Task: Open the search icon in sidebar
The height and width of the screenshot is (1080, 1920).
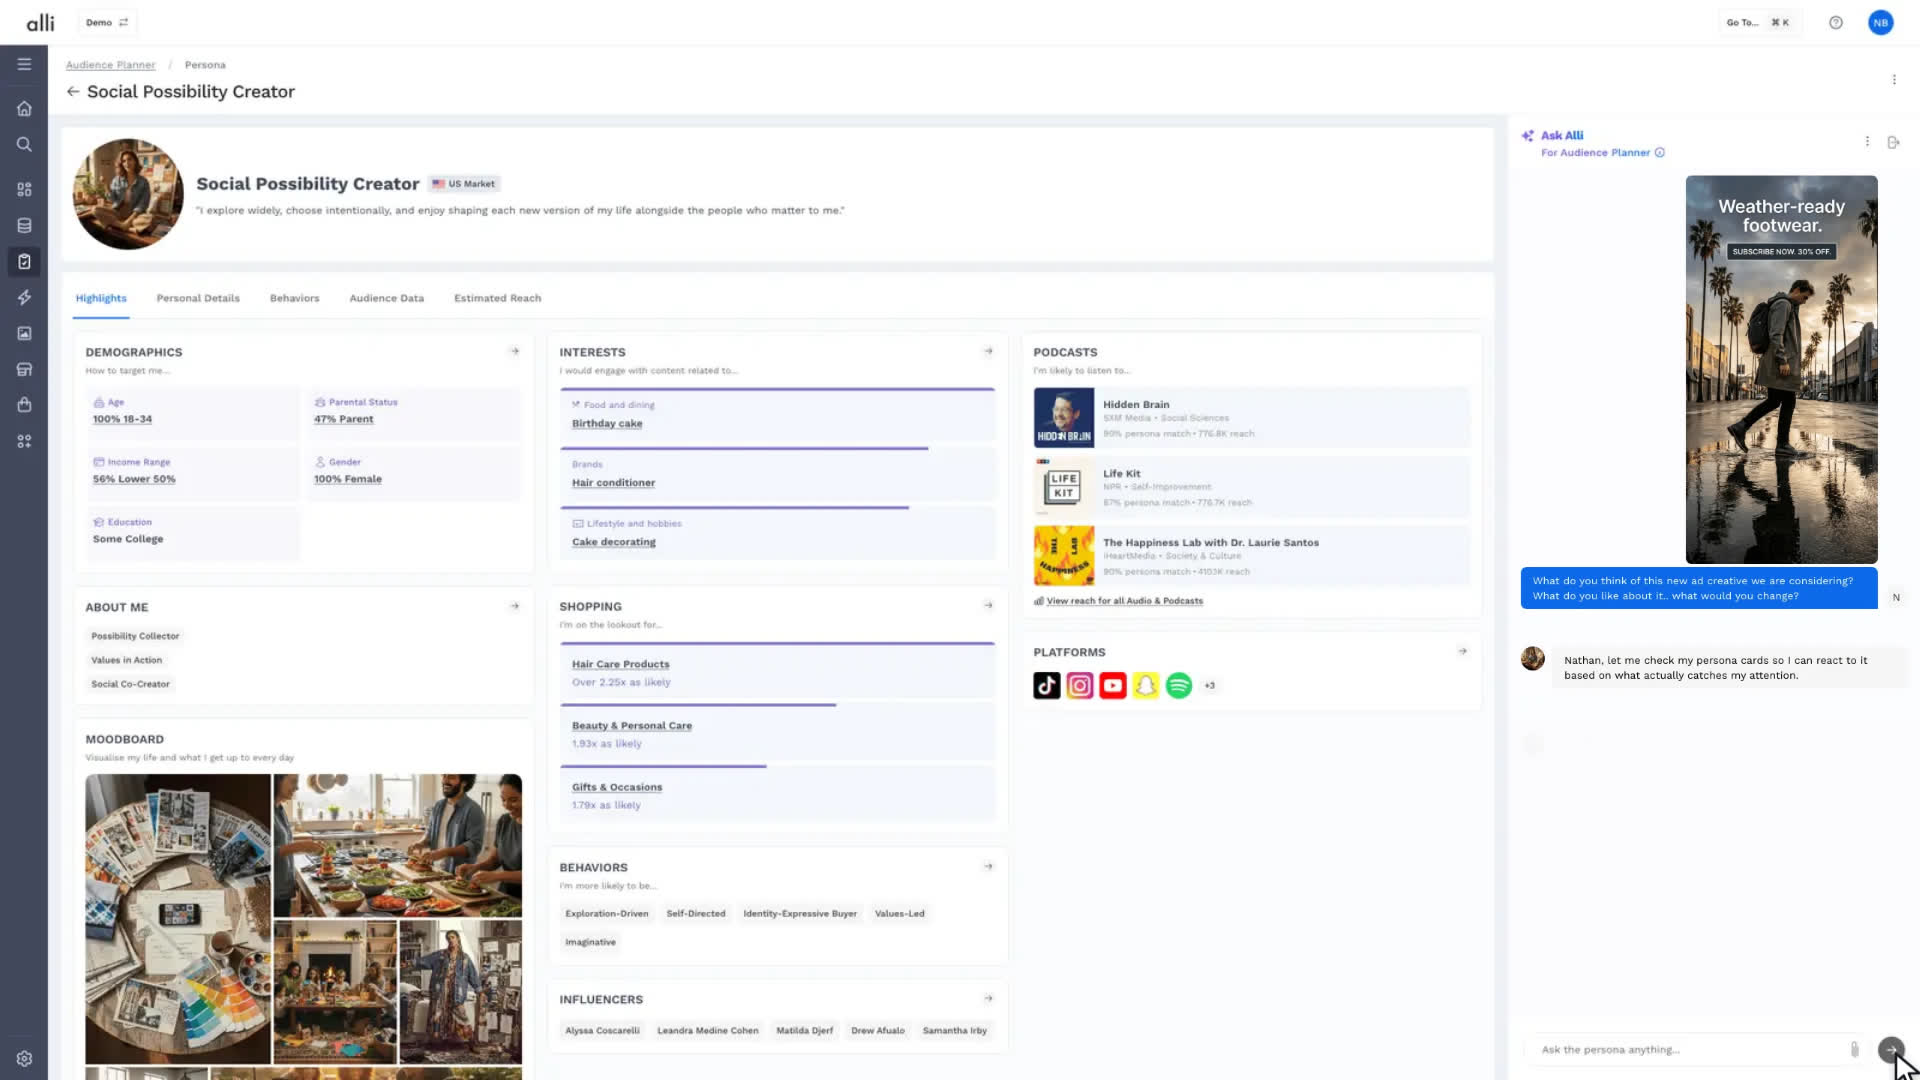Action: (x=24, y=145)
